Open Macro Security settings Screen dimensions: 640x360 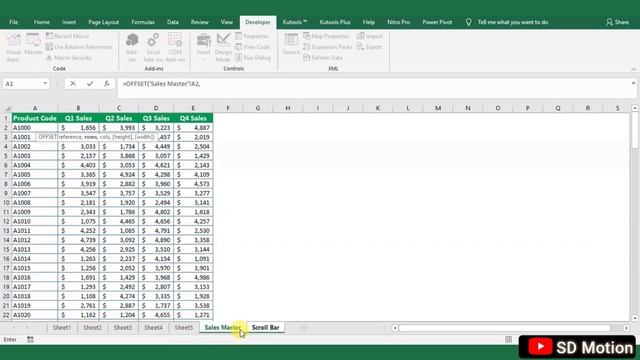[x=69, y=58]
